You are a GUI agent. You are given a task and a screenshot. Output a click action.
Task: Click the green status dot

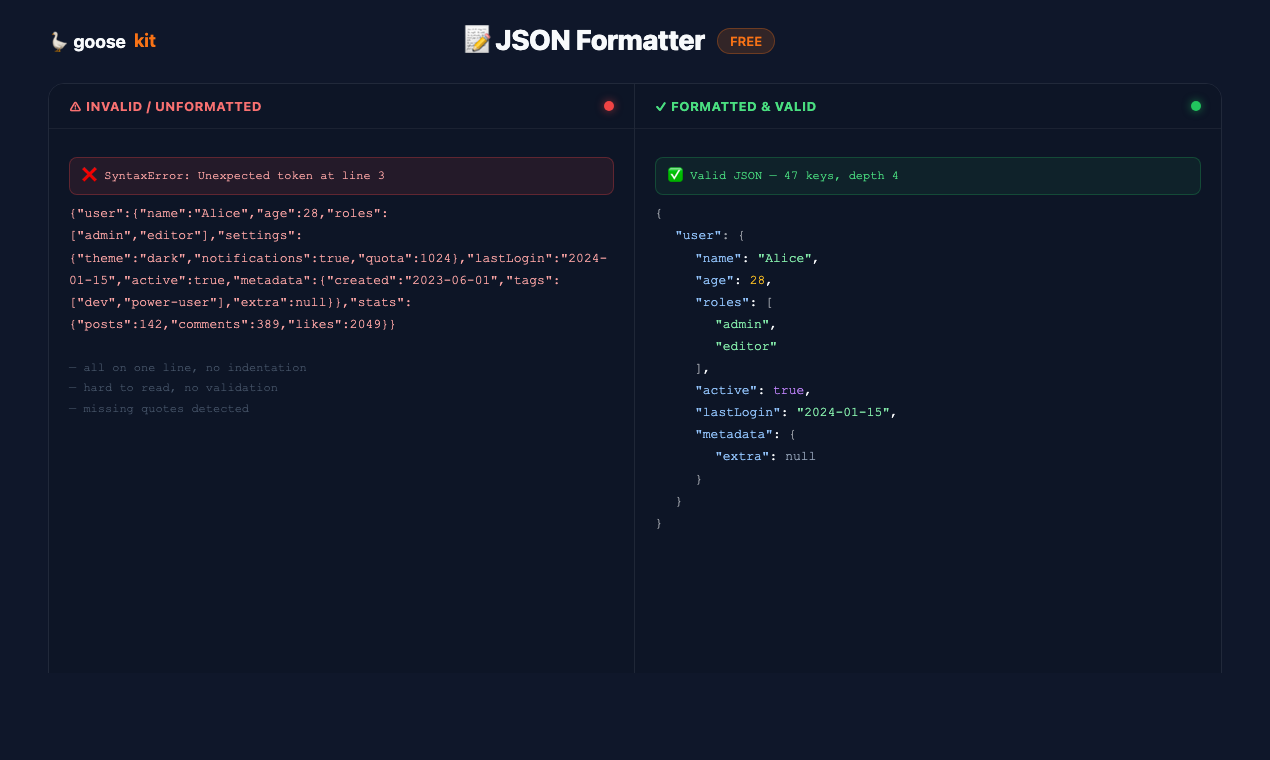coord(1196,106)
